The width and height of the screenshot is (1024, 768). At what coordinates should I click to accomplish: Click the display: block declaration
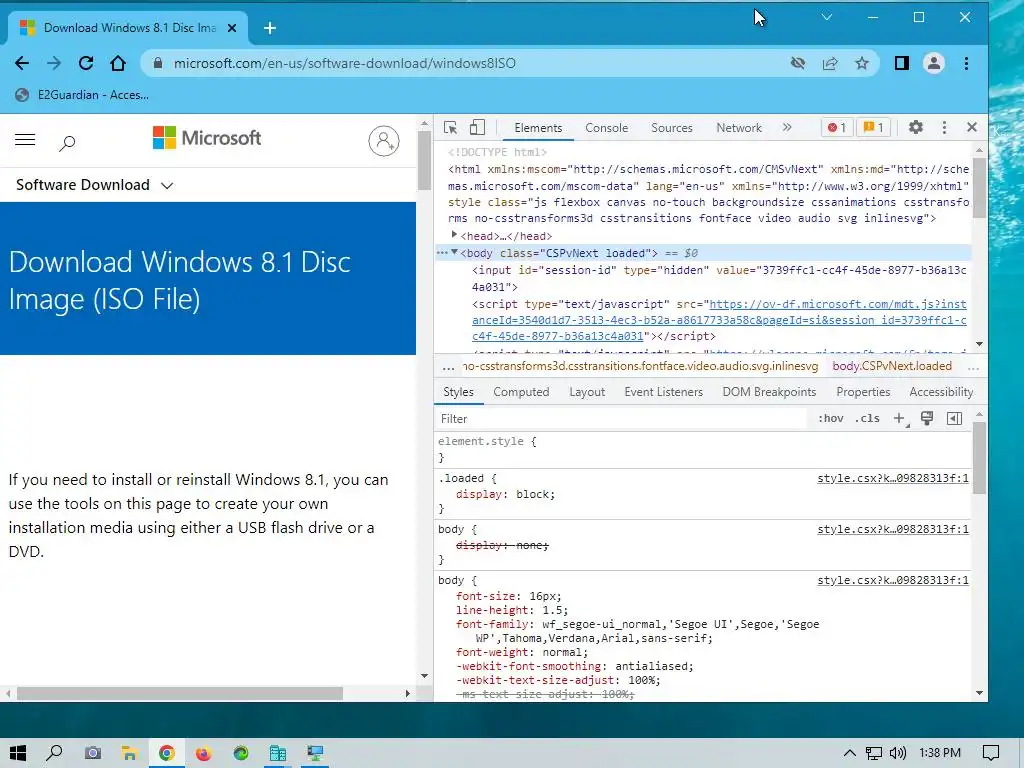click(505, 494)
